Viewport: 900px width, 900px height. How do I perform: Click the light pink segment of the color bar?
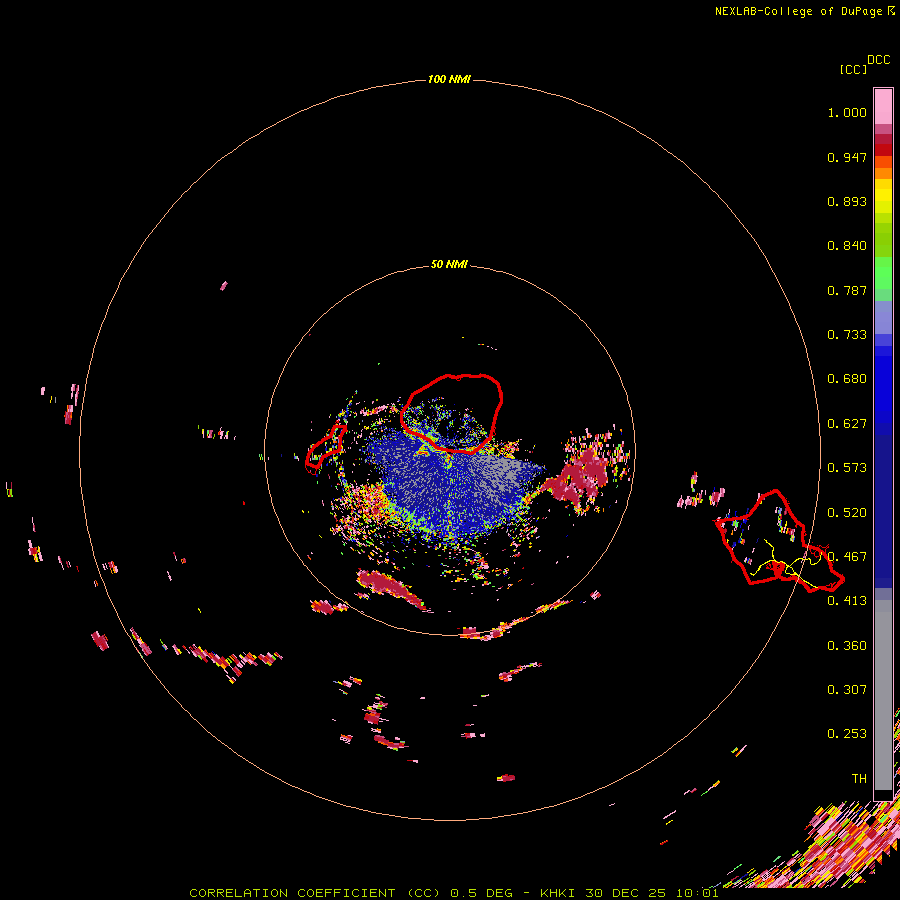883,106
